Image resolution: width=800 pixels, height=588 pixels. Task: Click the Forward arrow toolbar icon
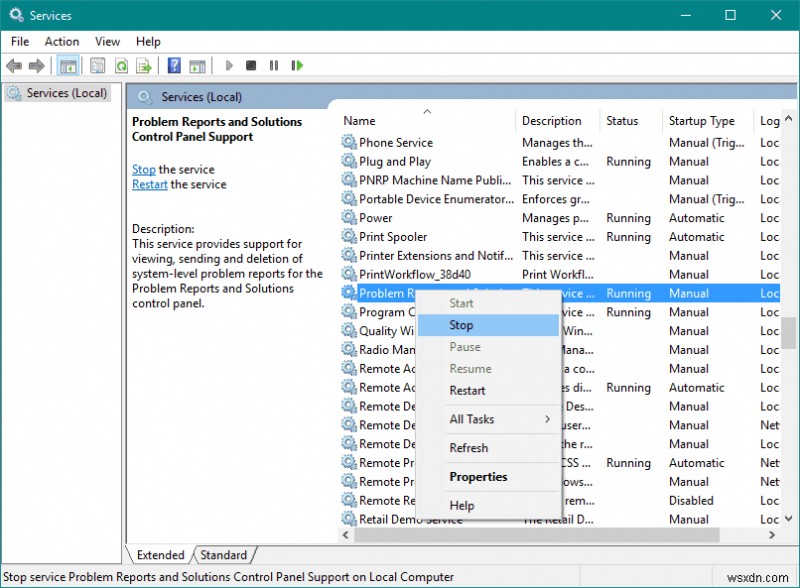coord(36,66)
